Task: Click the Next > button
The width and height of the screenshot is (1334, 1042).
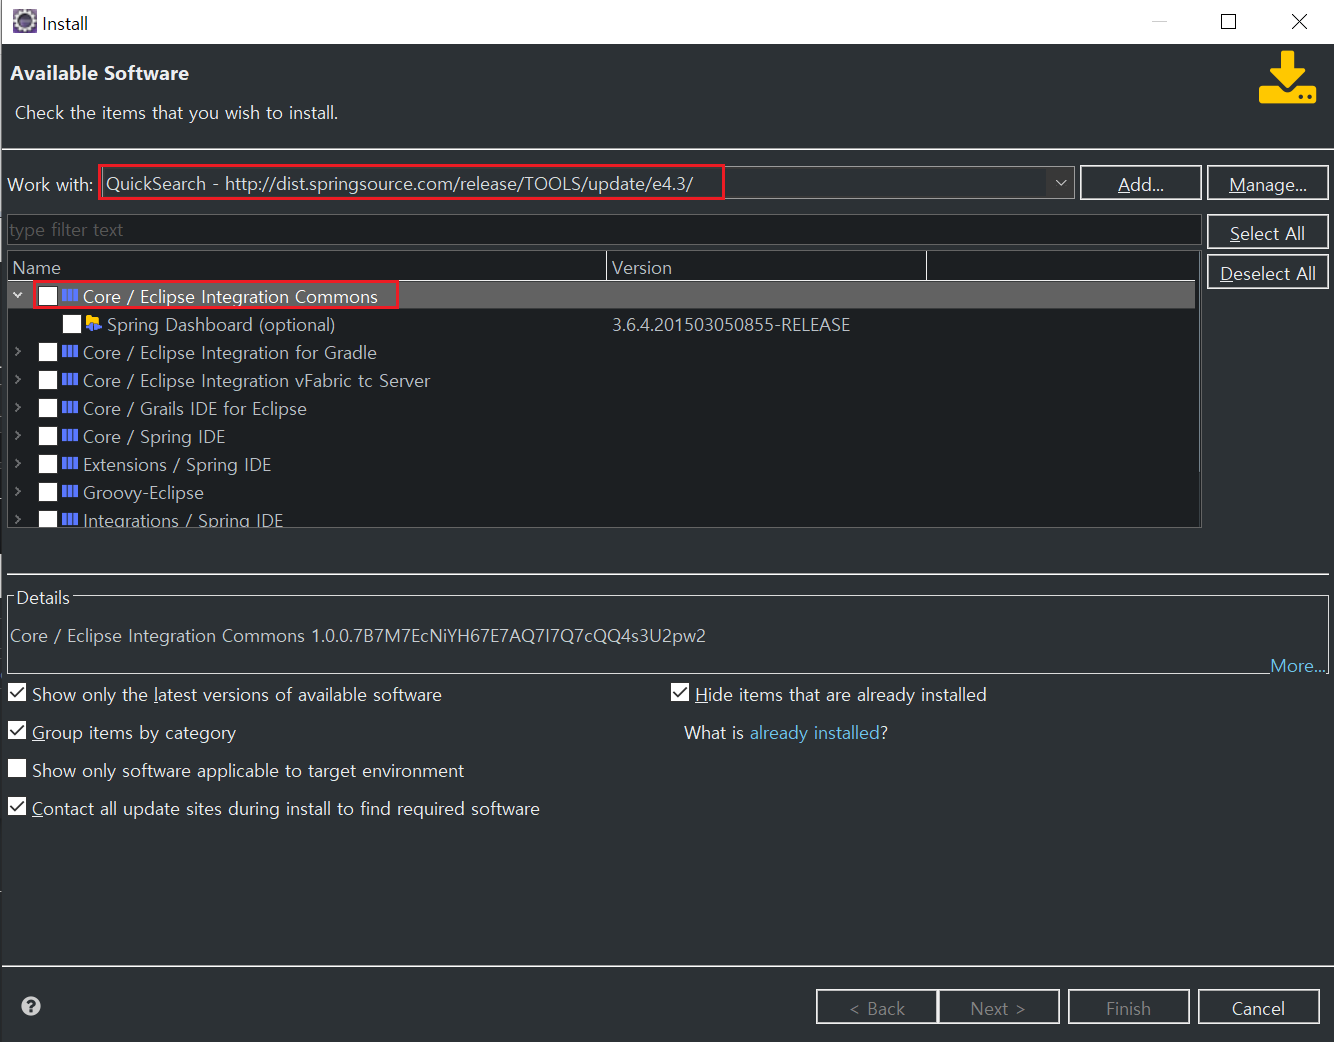Action: 998,1007
